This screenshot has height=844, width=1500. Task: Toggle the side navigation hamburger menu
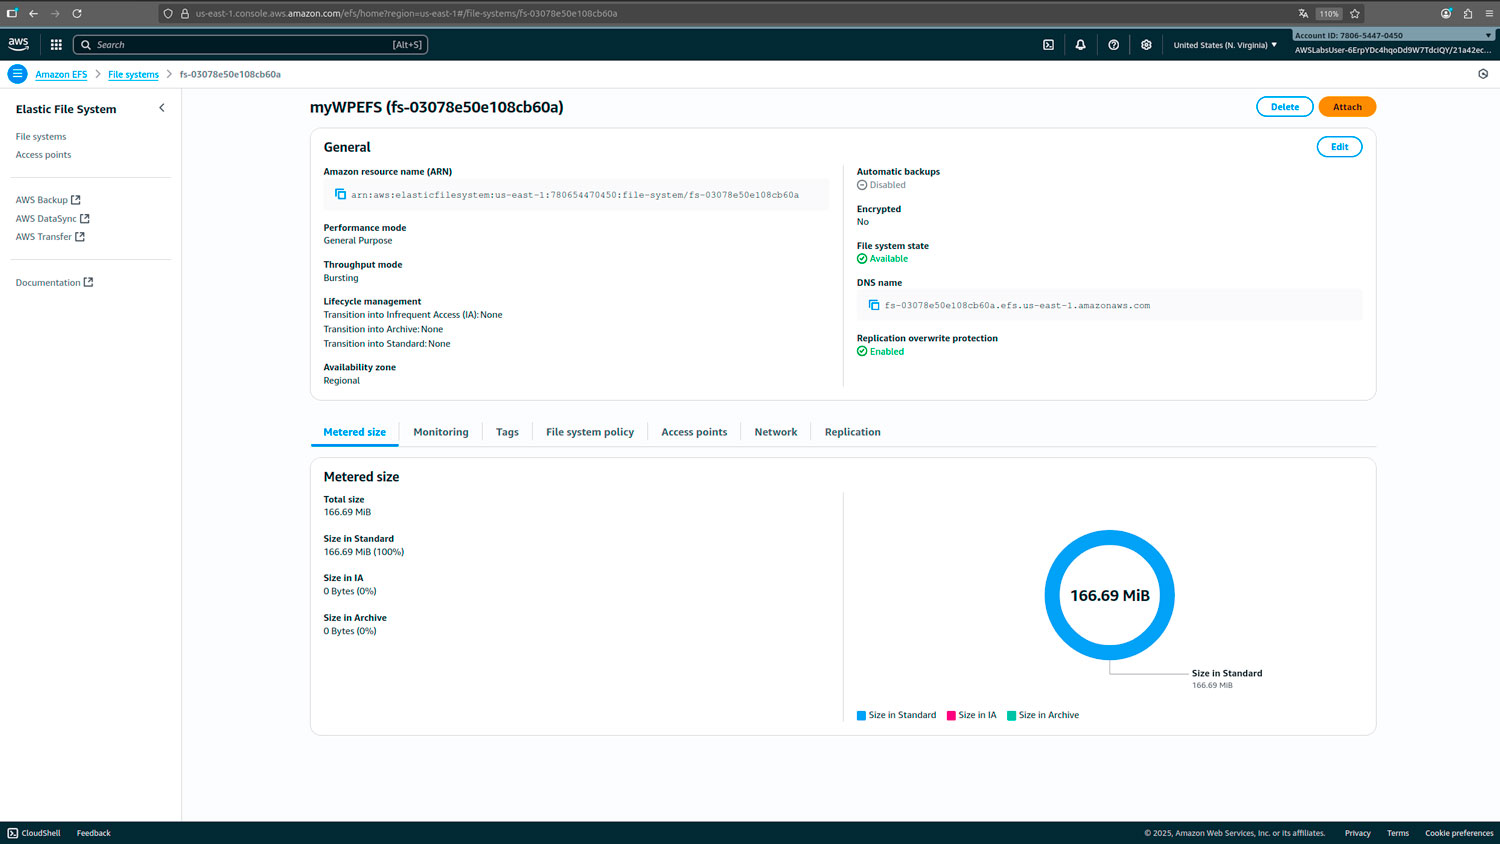coord(17,74)
